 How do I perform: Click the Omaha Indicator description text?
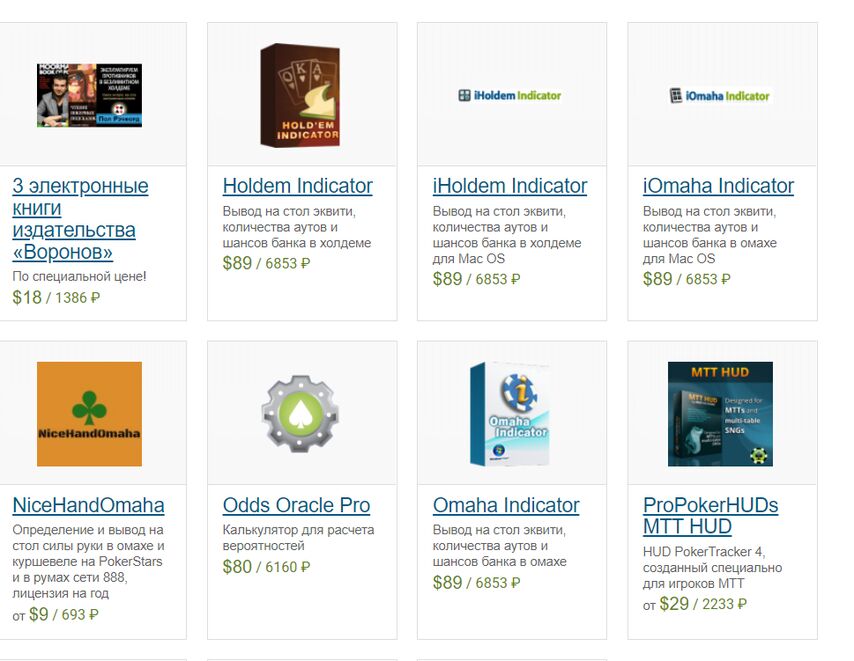tap(500, 546)
